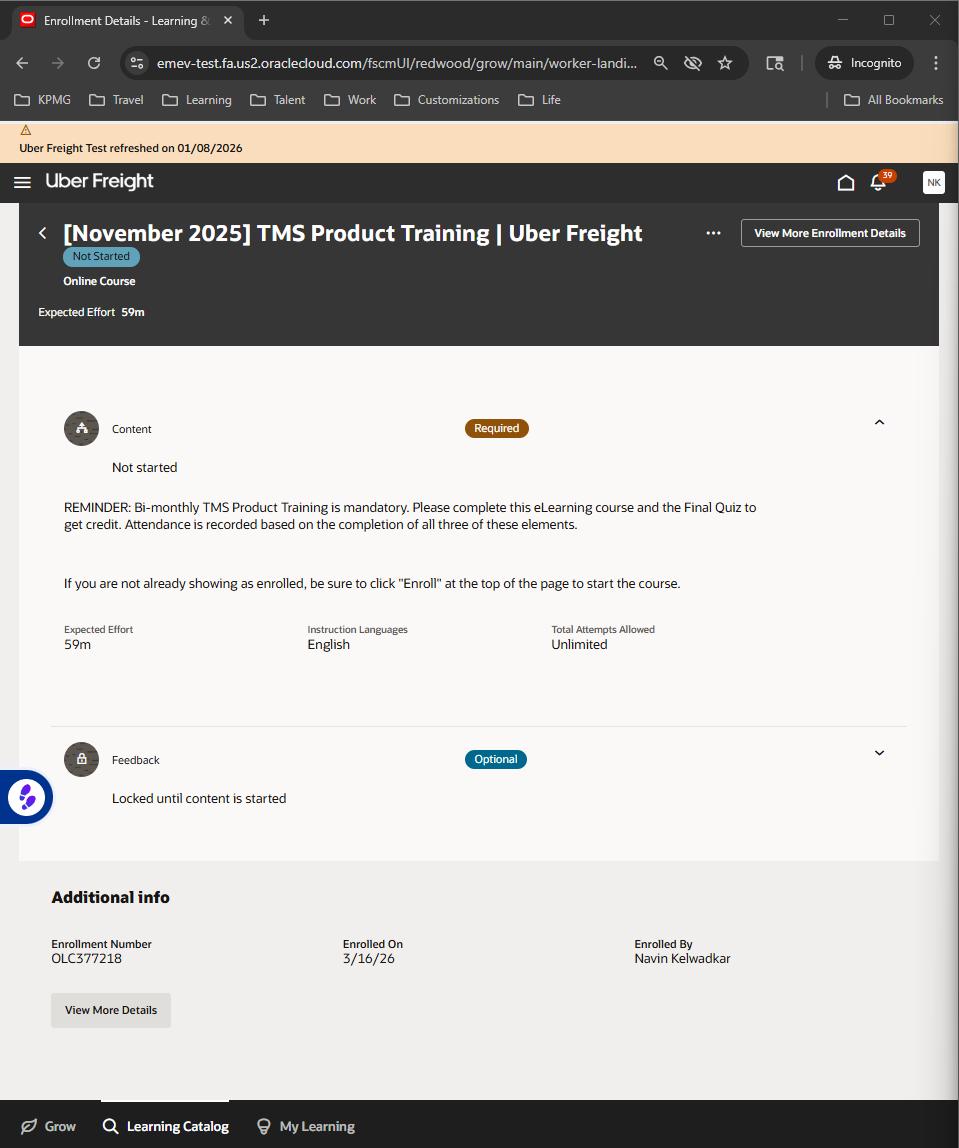Open site information icon in address bar
The height and width of the screenshot is (1148, 959).
(x=137, y=63)
